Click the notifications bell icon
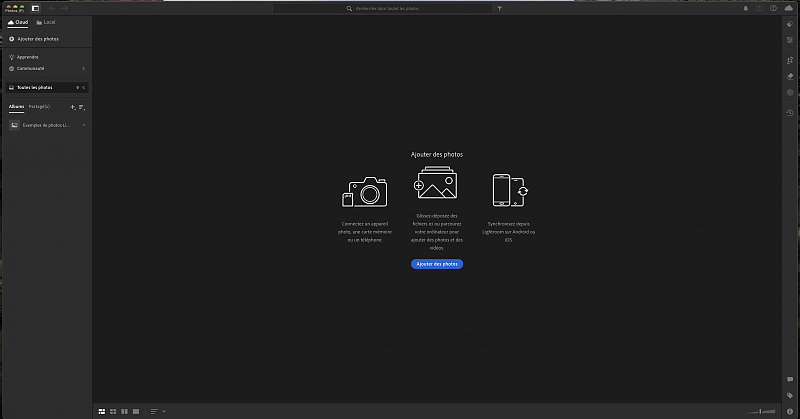800x419 pixels. 744,8
